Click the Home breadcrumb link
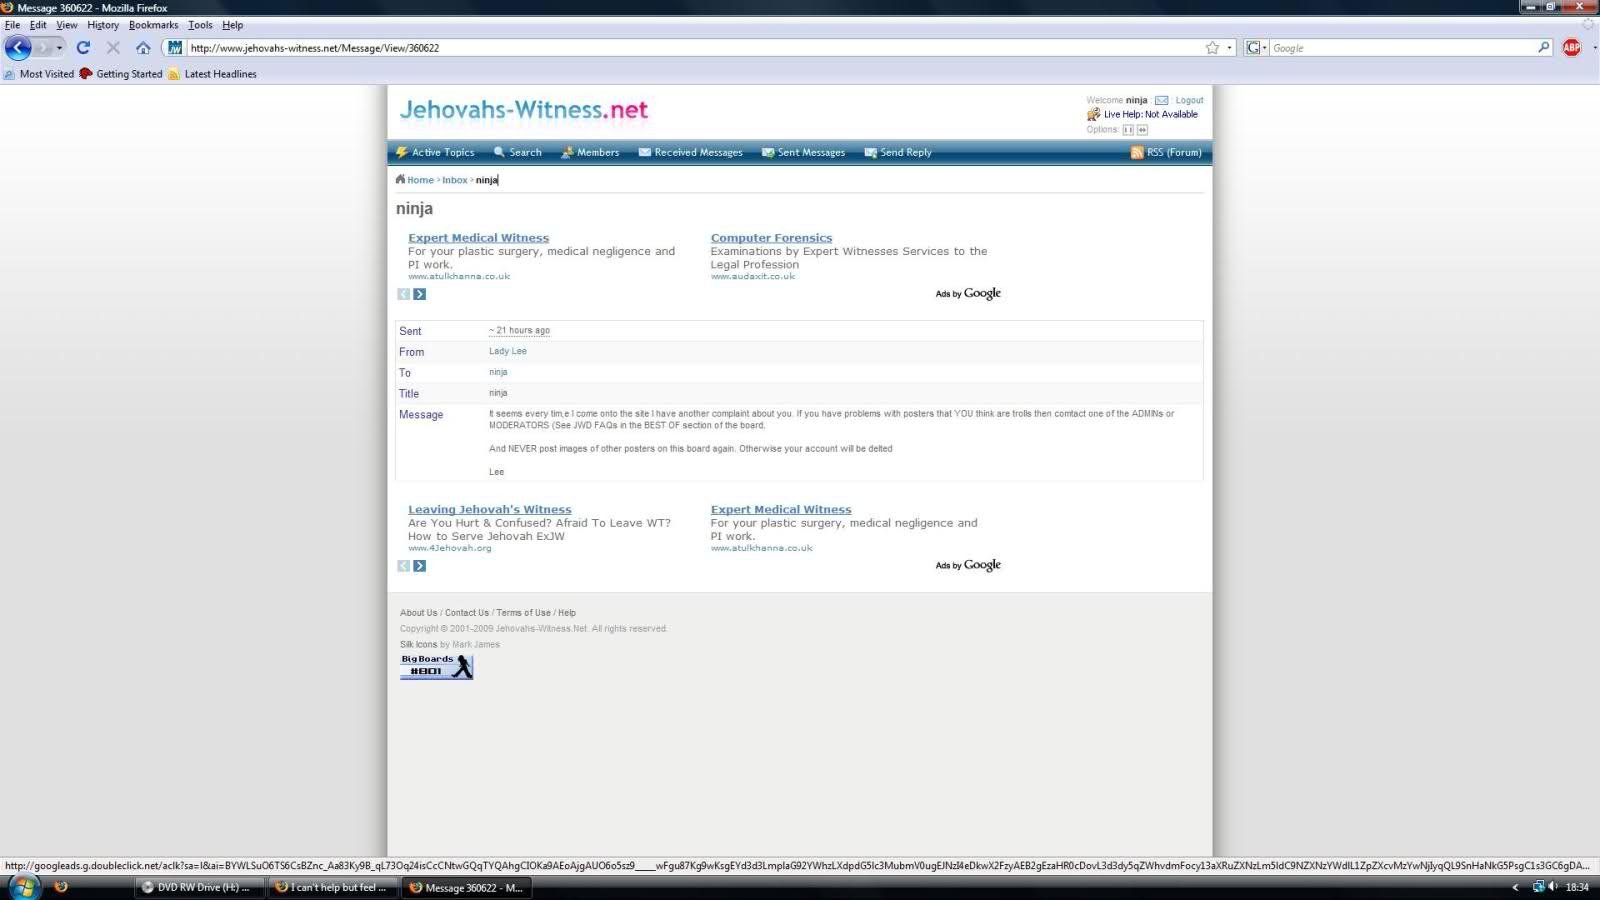 (x=420, y=180)
